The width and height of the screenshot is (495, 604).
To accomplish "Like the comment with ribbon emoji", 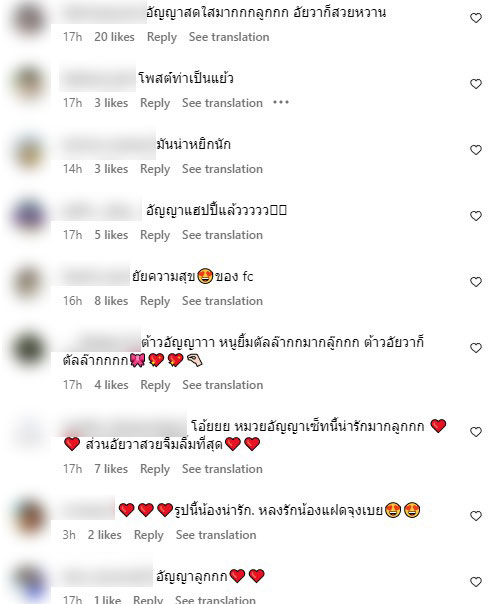I will click(476, 348).
